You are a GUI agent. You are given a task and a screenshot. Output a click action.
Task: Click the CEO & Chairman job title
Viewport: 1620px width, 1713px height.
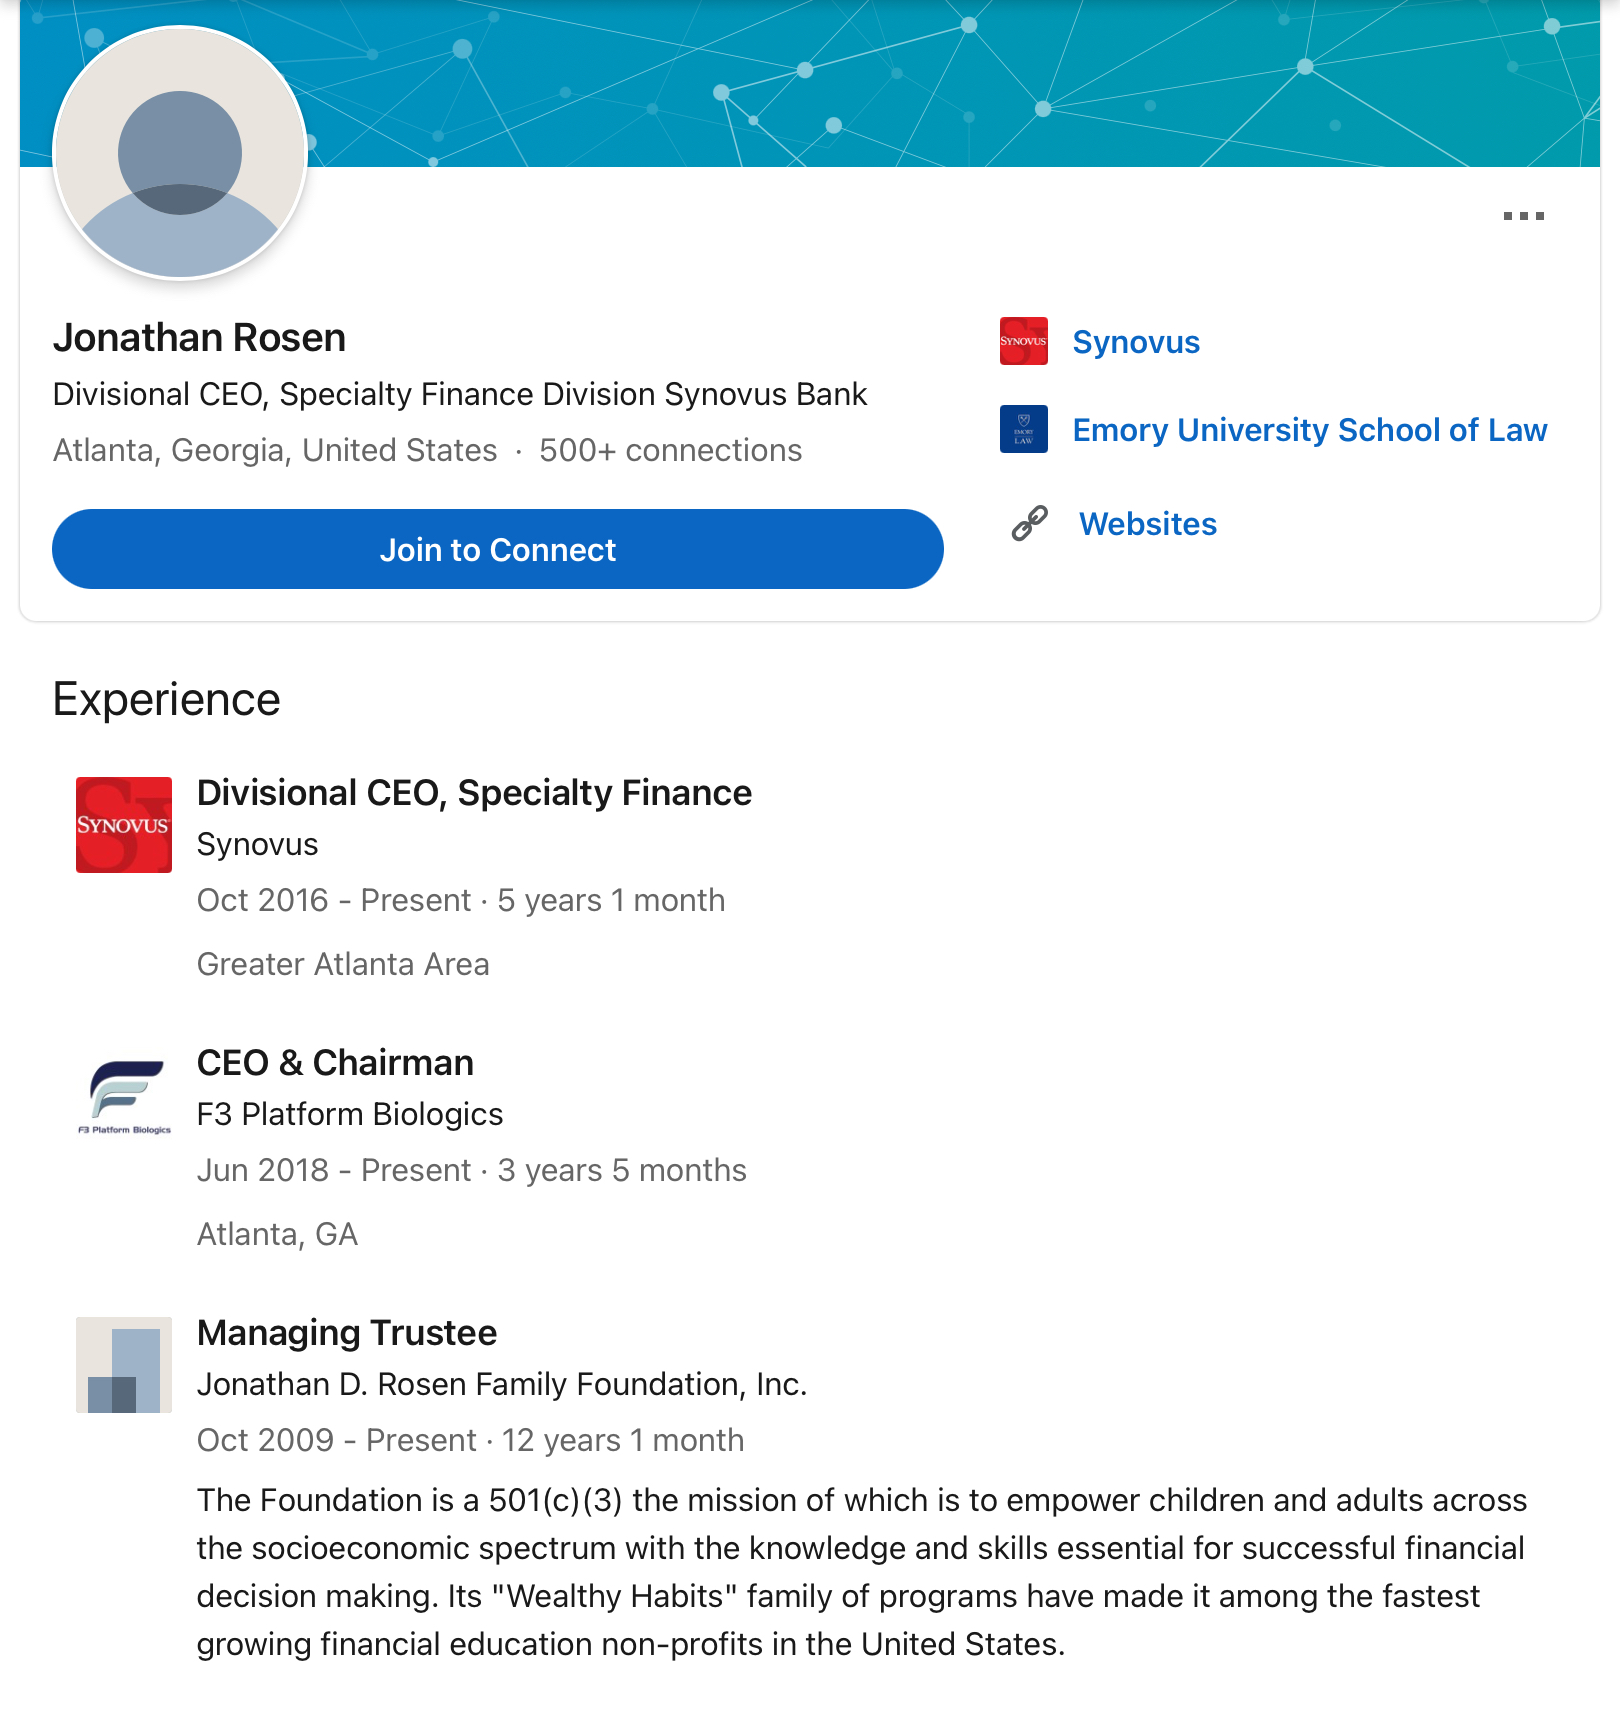coord(335,1063)
